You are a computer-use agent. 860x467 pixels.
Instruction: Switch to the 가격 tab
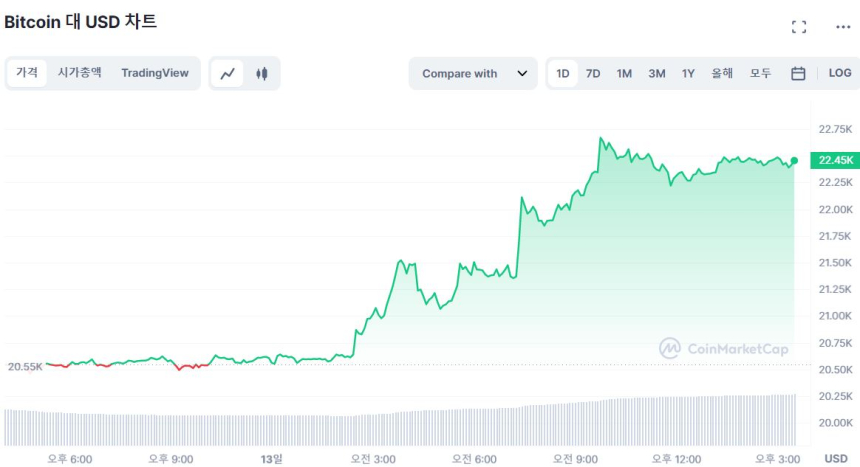tap(27, 73)
